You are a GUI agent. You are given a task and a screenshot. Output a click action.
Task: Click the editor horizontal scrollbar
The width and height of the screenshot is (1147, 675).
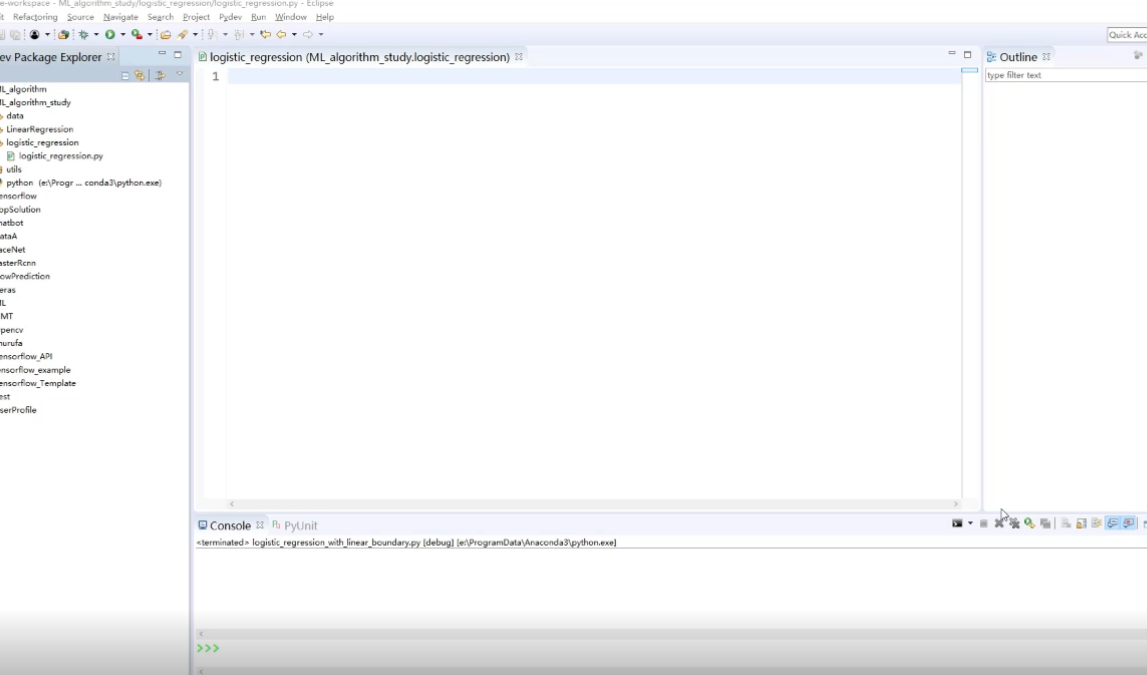point(592,504)
